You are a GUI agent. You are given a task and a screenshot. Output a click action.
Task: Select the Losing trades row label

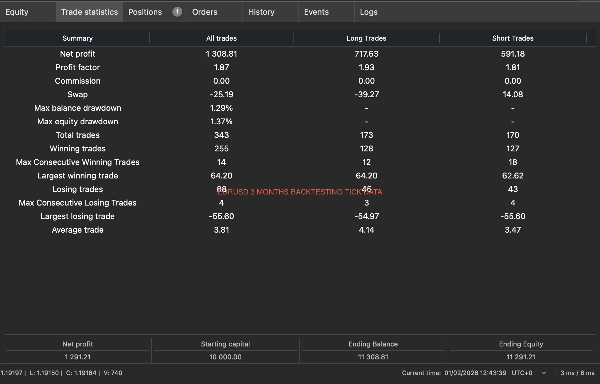tap(77, 189)
